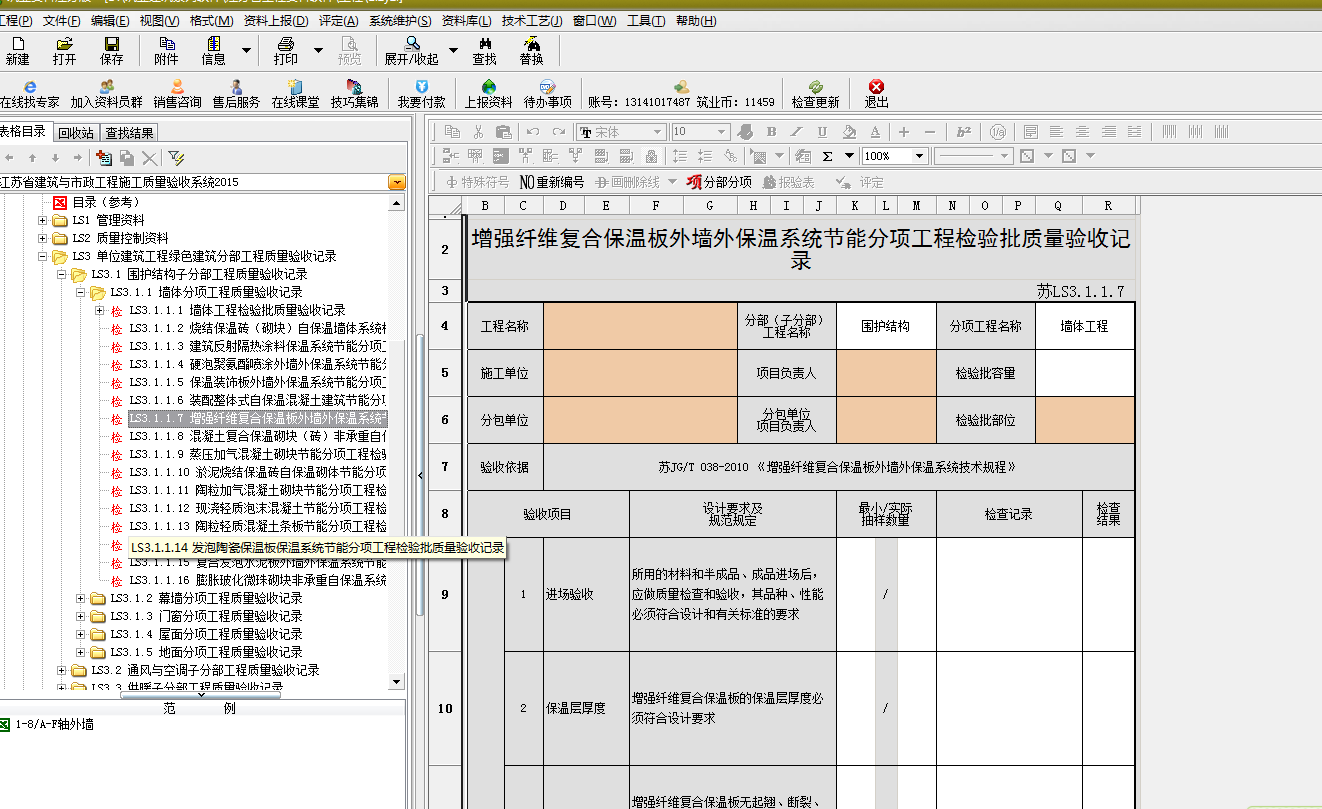The image size is (1322, 809).
Task: Click the 在线找专家 icon
Action: point(30,94)
